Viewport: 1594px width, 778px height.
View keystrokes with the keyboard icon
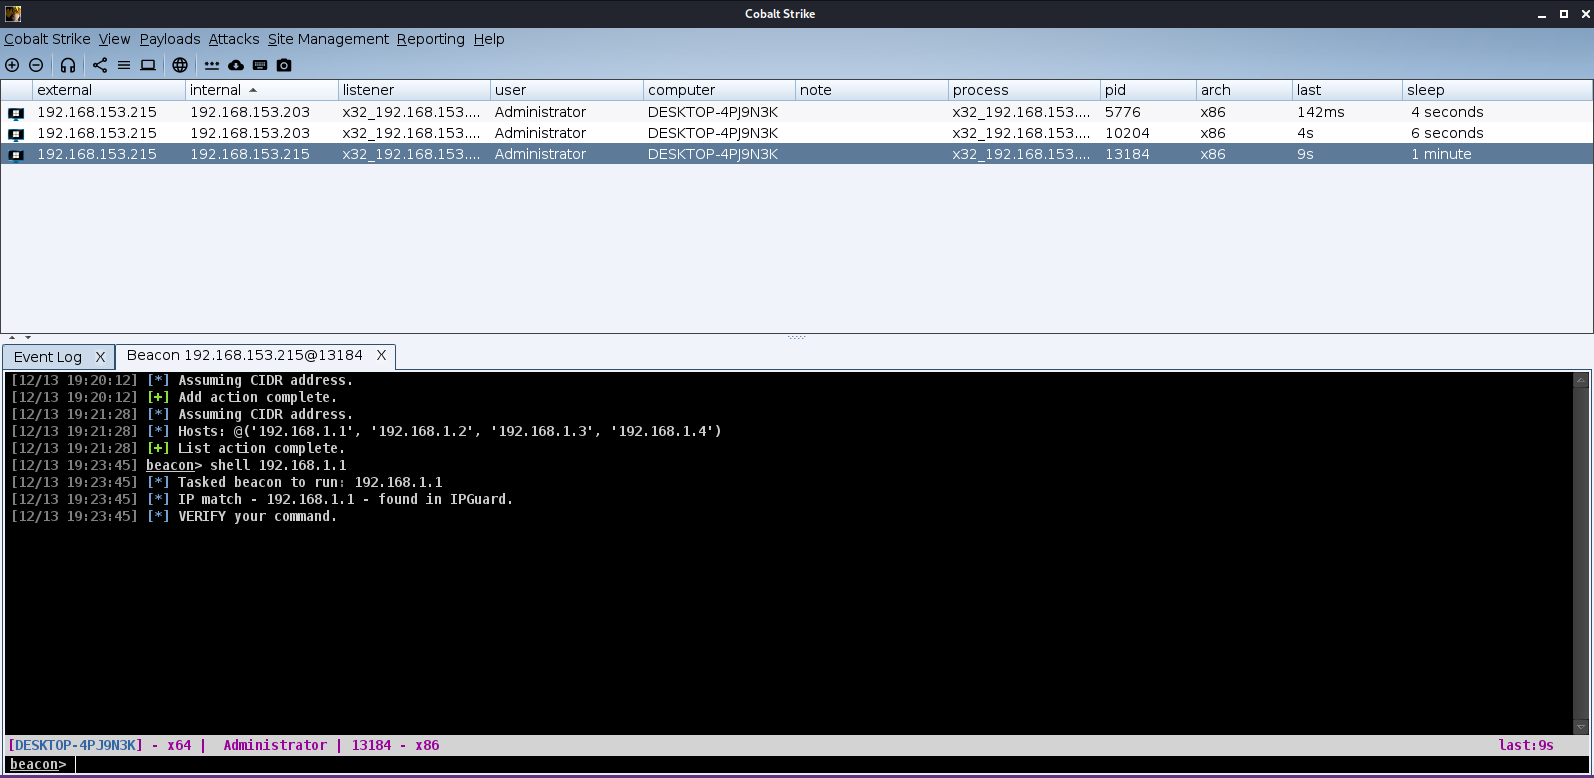(x=260, y=65)
